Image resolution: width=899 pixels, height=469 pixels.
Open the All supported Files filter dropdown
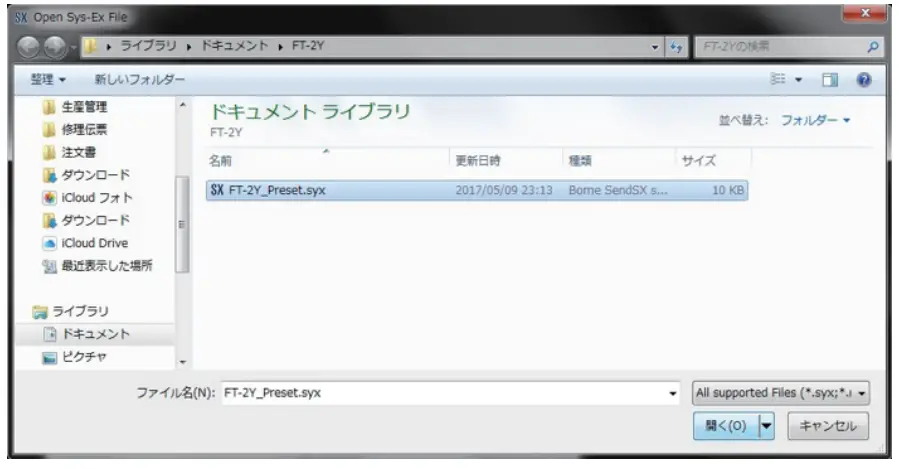(x=780, y=393)
